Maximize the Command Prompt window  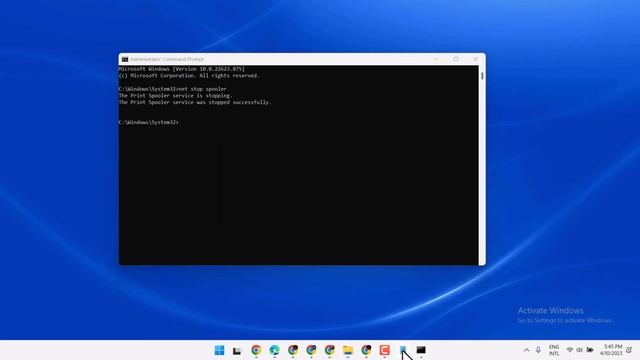click(456, 59)
